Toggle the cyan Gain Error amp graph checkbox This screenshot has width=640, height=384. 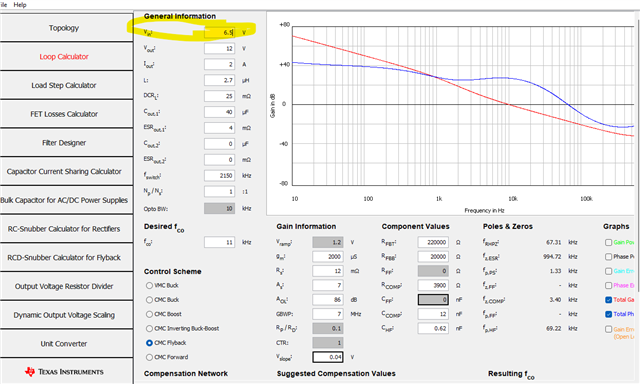[x=609, y=271]
